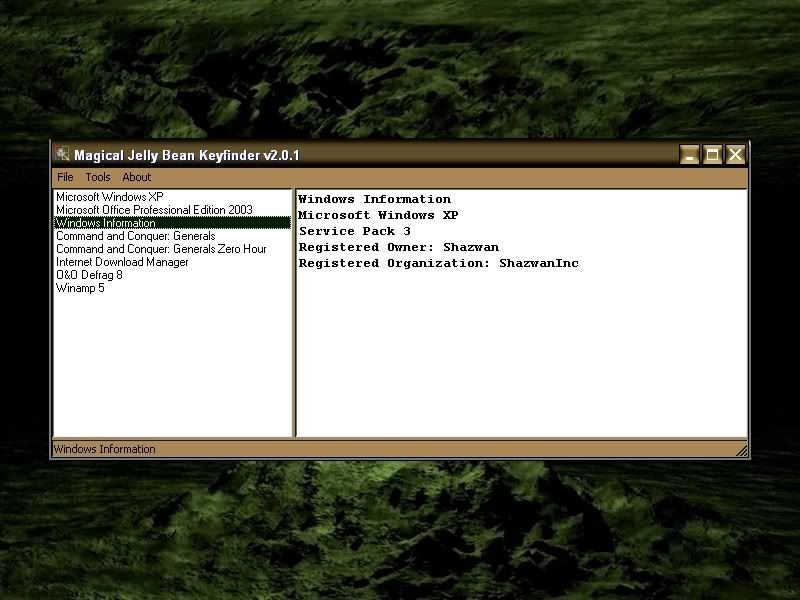Click the status bar Windows Information text
The height and width of the screenshot is (600, 800).
105,449
